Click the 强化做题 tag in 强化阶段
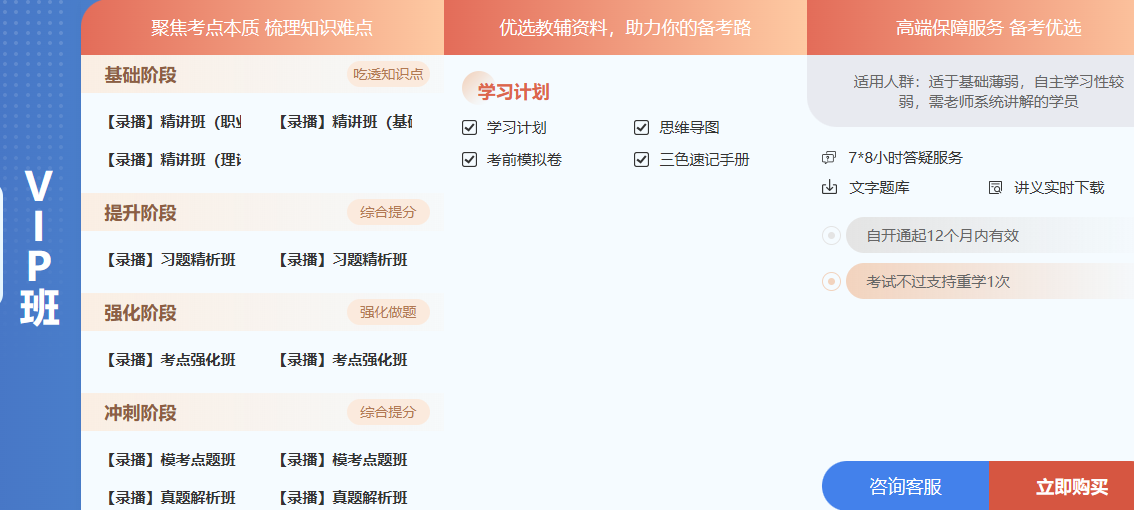This screenshot has width=1134, height=510. coord(388,313)
